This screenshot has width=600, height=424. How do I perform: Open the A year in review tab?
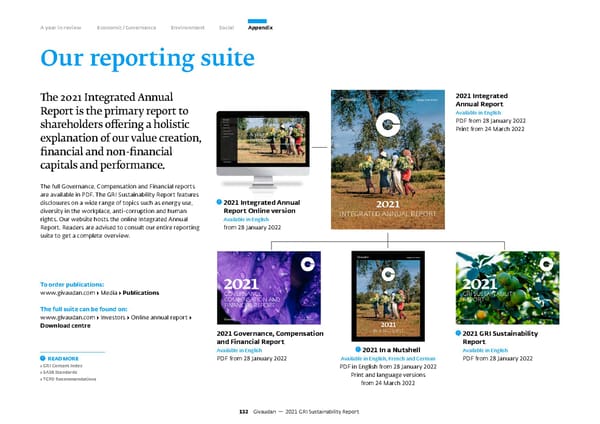[62, 27]
